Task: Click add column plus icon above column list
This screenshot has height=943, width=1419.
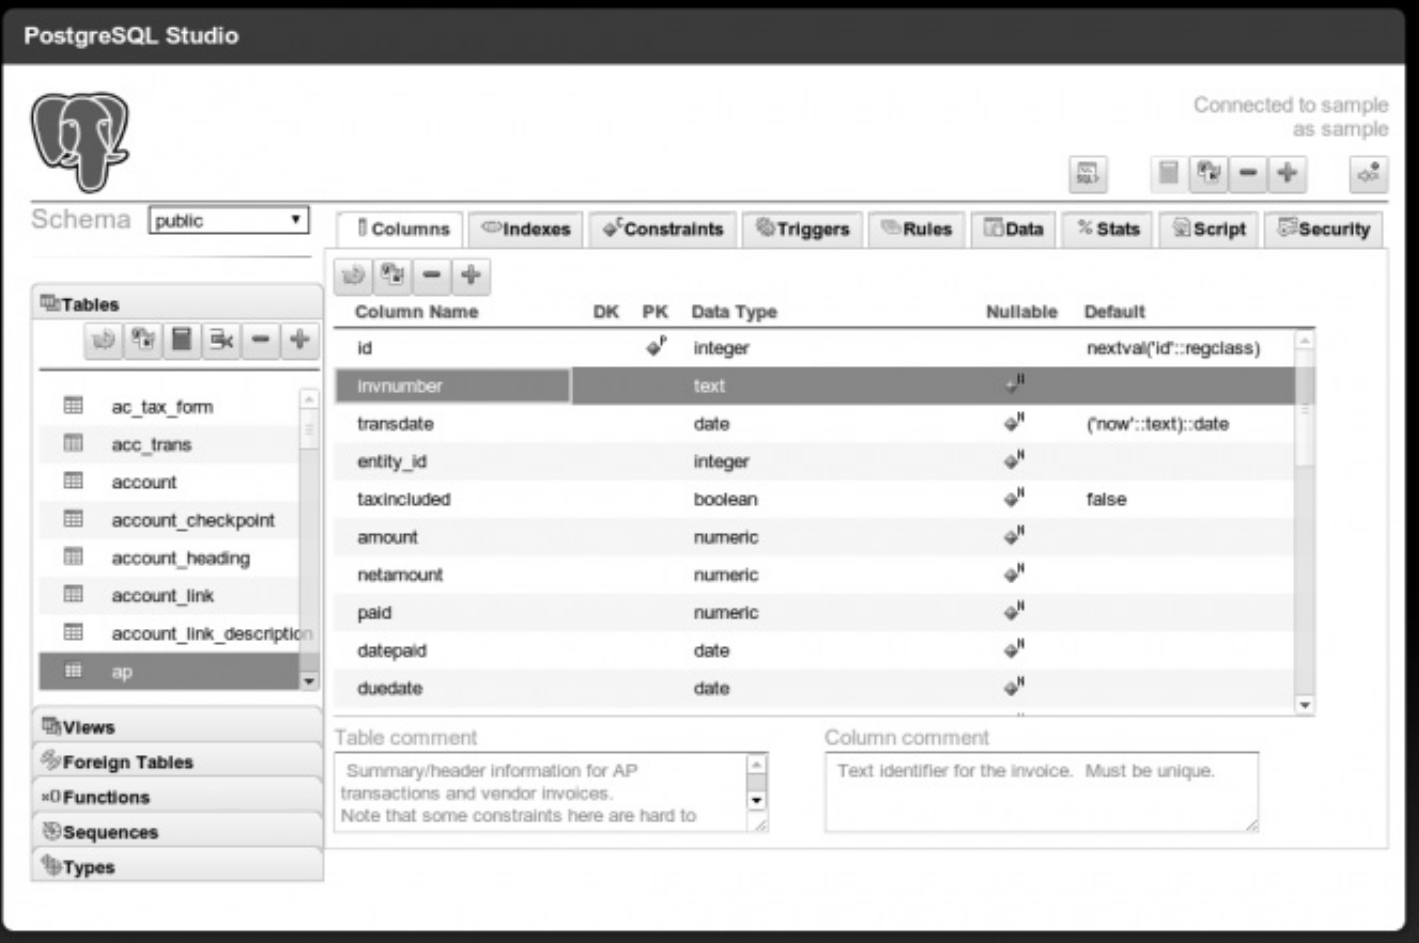Action: [471, 275]
